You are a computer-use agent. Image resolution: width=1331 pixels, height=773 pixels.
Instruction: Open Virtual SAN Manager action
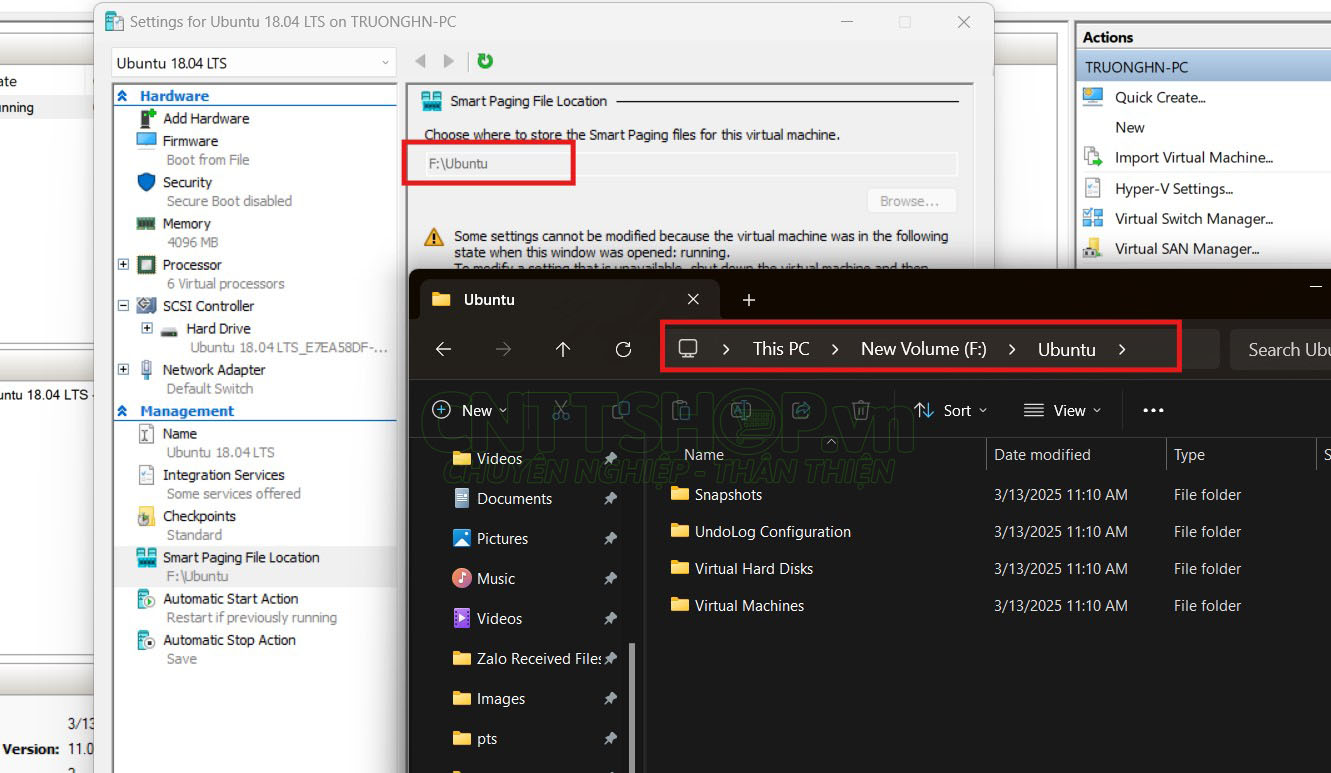coord(1187,248)
